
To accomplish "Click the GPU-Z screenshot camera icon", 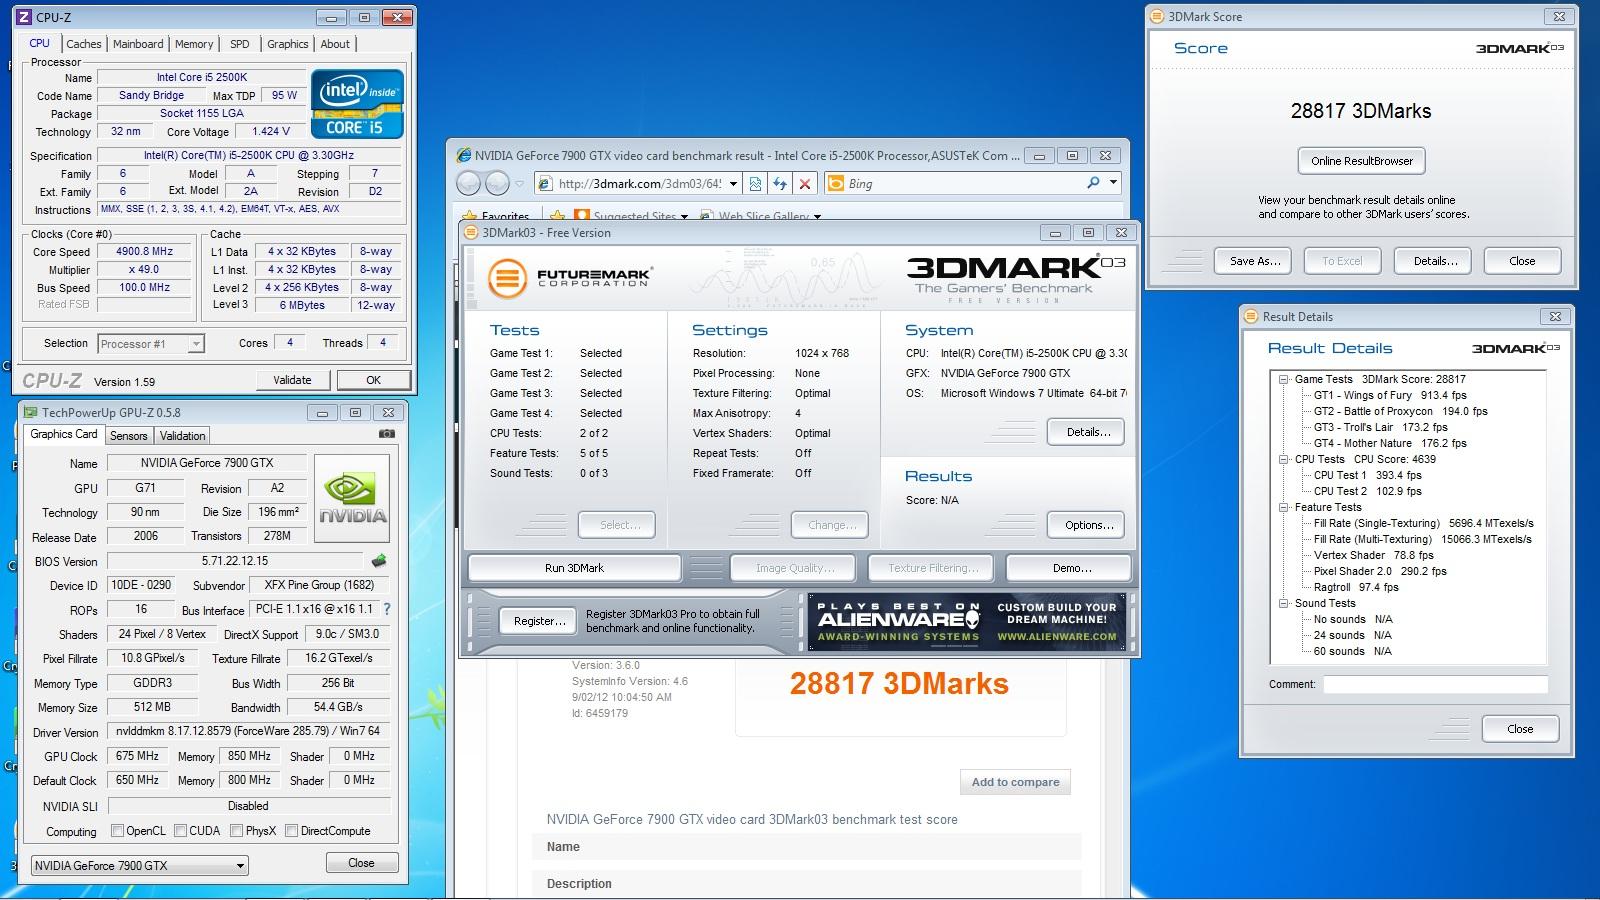I will 387,434.
